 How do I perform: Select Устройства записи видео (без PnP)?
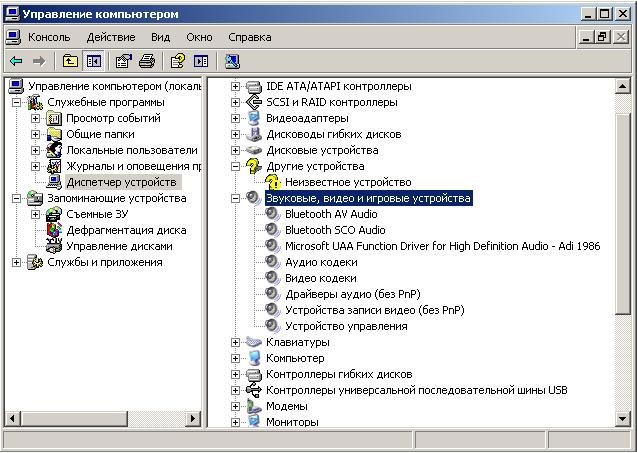coord(375,310)
